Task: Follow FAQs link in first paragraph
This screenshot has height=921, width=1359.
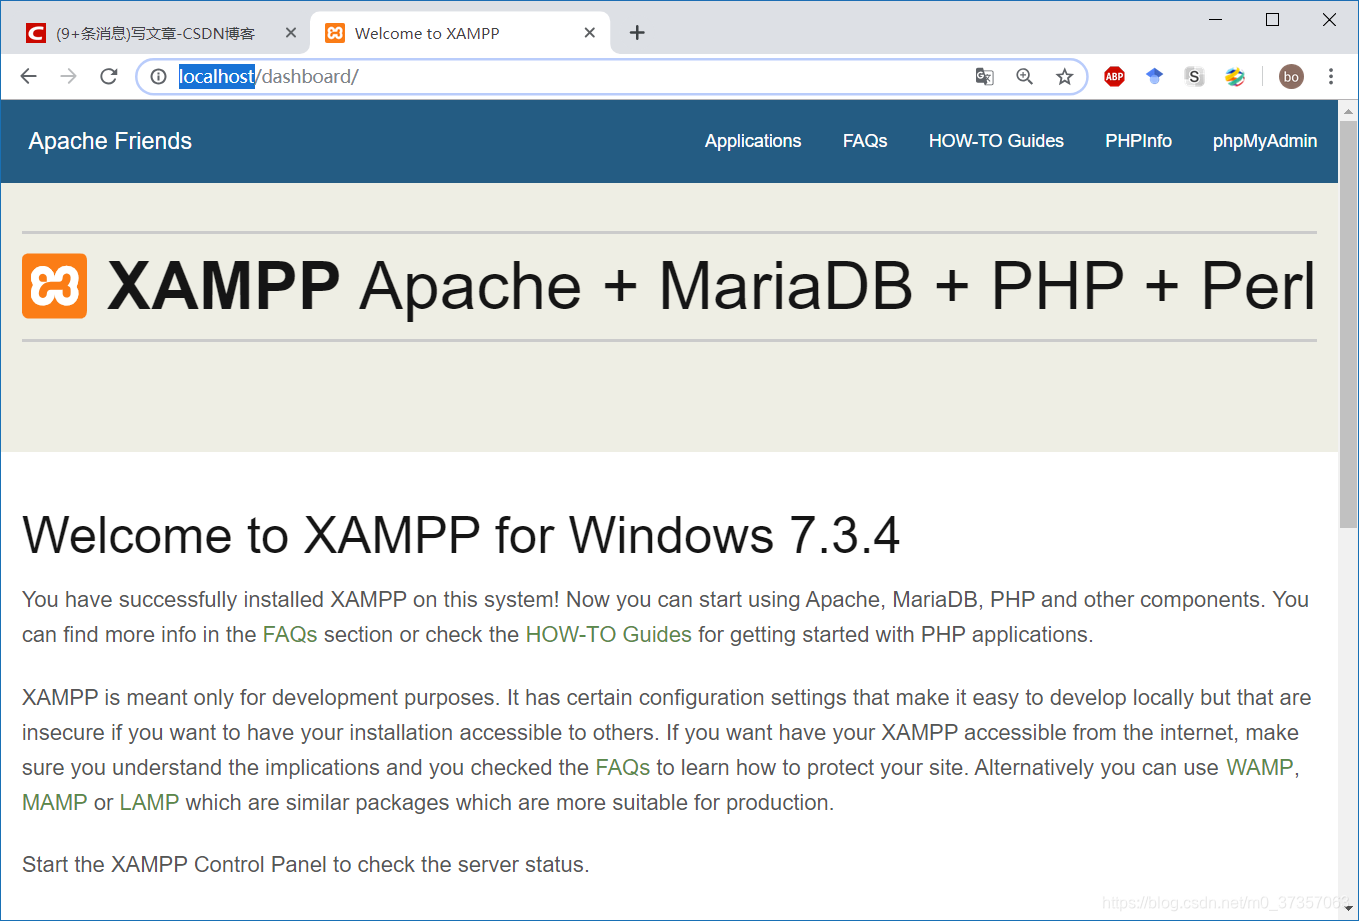Action: coord(290,634)
